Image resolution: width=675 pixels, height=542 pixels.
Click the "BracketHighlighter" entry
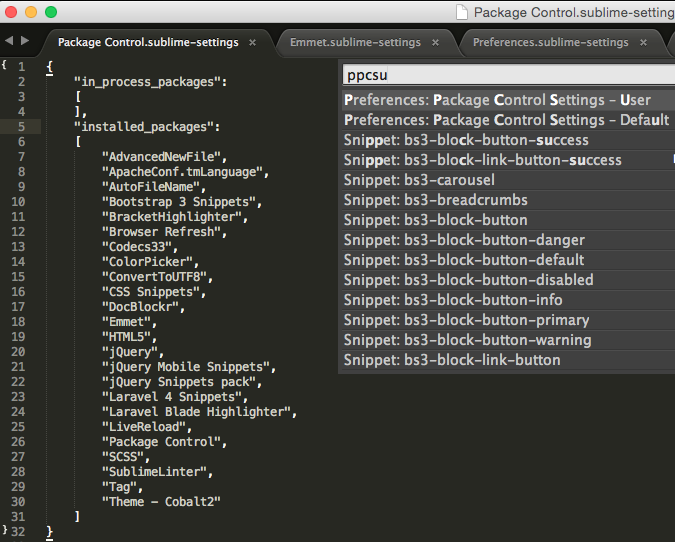click(x=175, y=217)
